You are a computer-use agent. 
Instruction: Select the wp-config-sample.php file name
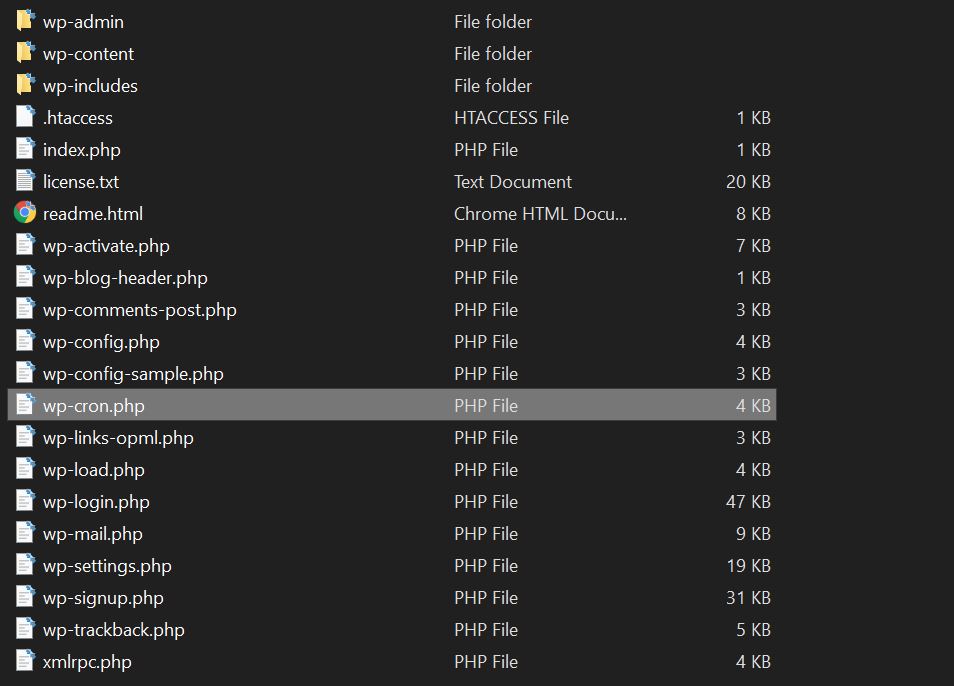133,374
